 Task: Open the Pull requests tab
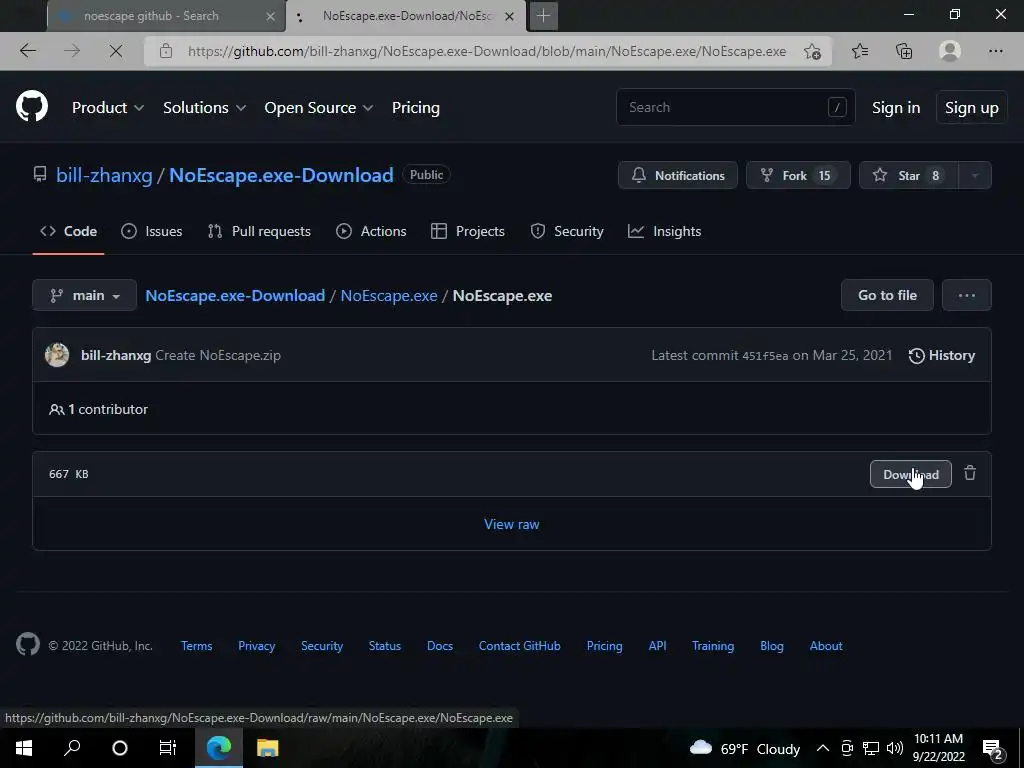[x=259, y=231]
